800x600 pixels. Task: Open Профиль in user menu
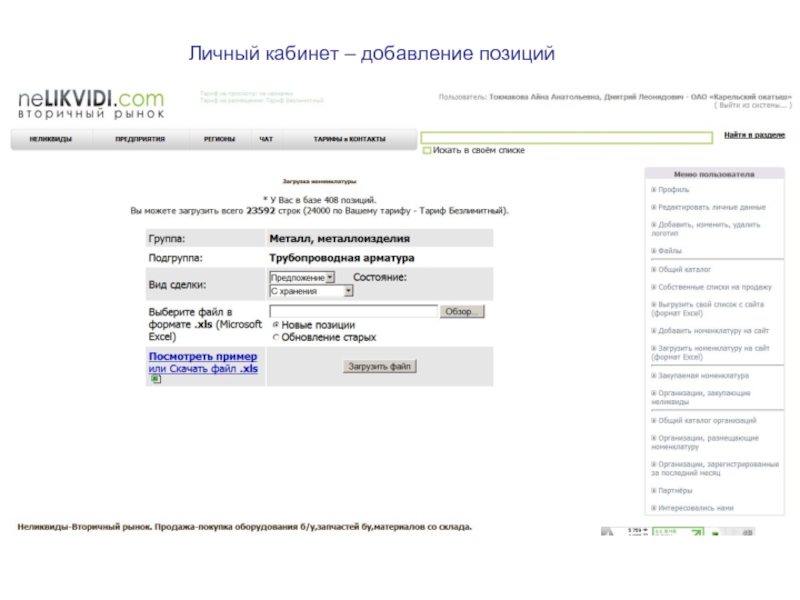[673, 190]
